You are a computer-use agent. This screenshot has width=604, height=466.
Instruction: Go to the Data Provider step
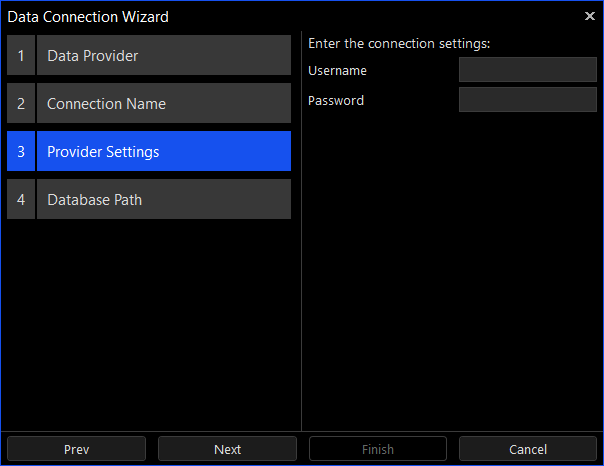(x=164, y=56)
